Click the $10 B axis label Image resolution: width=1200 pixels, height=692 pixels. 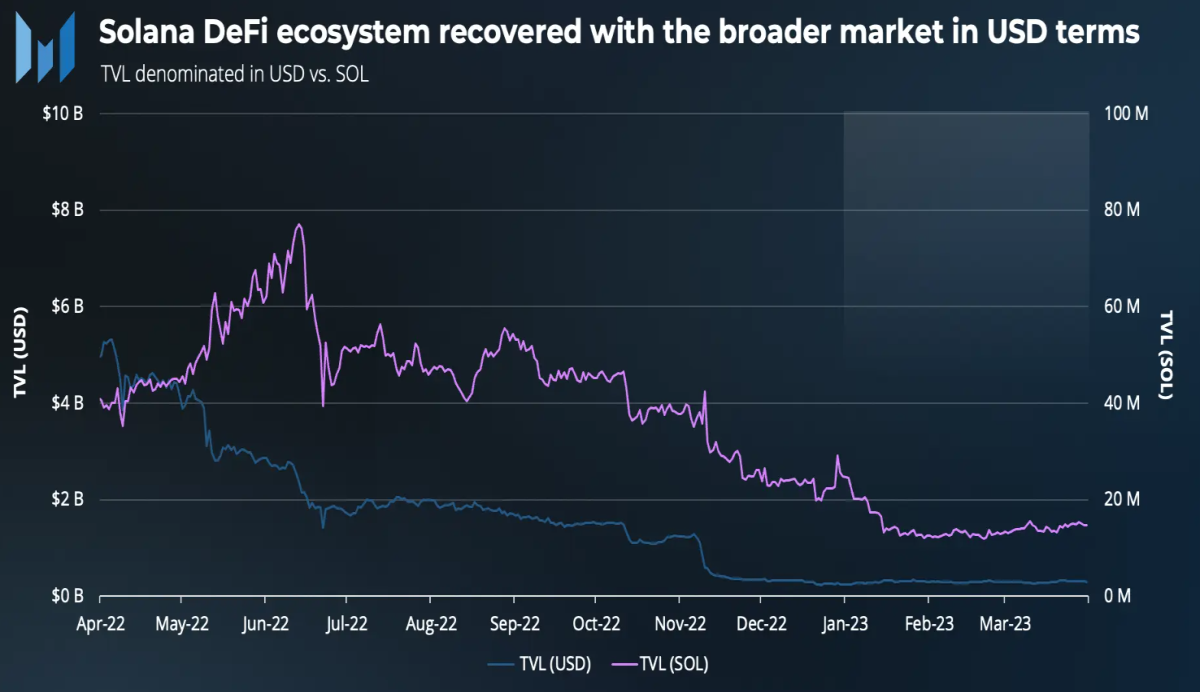(x=62, y=113)
